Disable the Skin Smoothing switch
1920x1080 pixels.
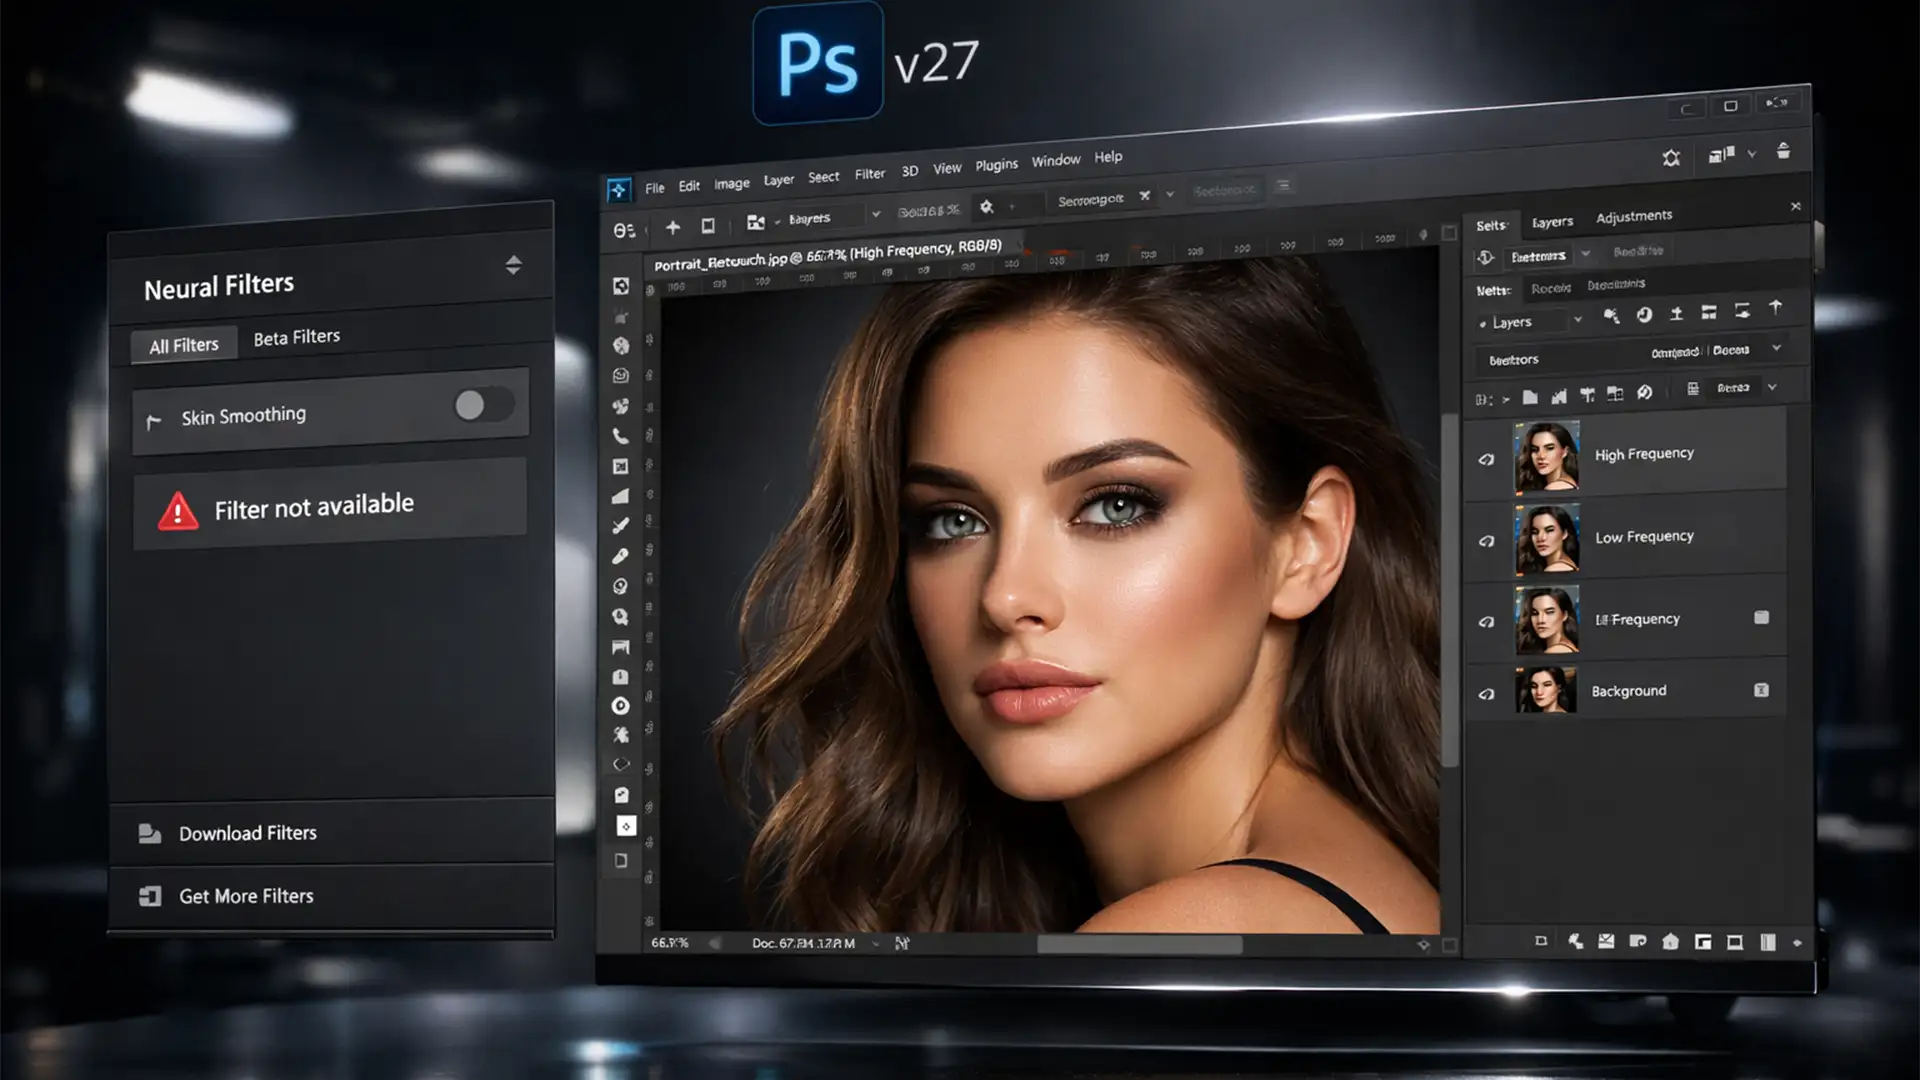483,405
